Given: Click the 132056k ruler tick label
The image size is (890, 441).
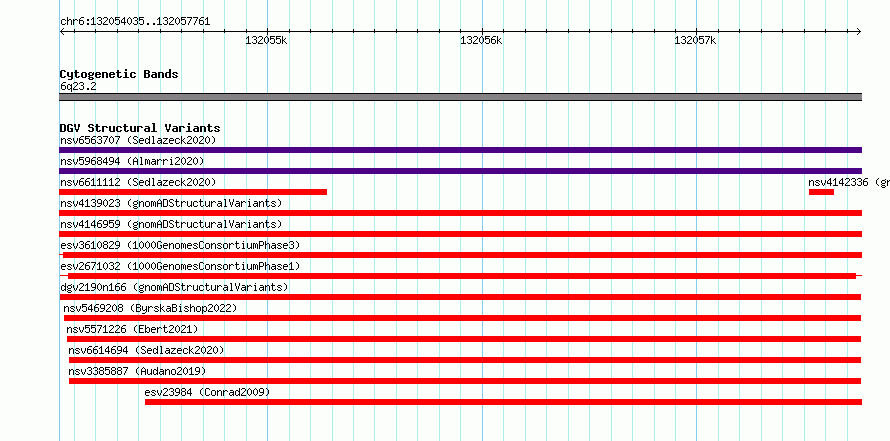Looking at the screenshot, I should (481, 40).
